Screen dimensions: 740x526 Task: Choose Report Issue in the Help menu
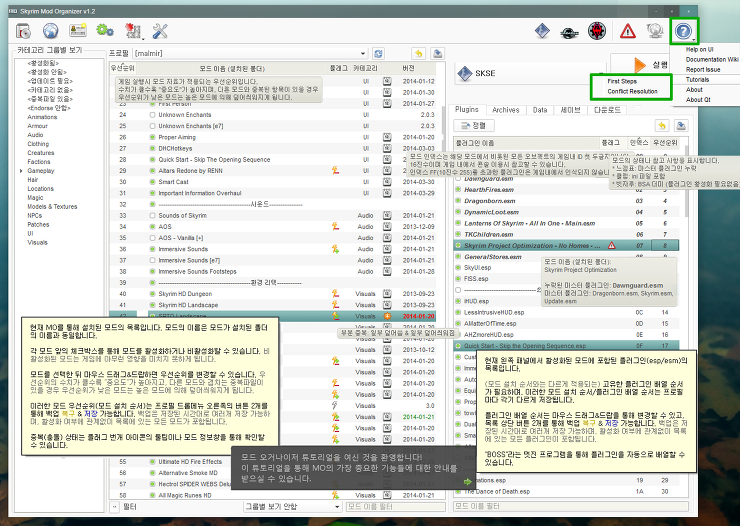703,69
